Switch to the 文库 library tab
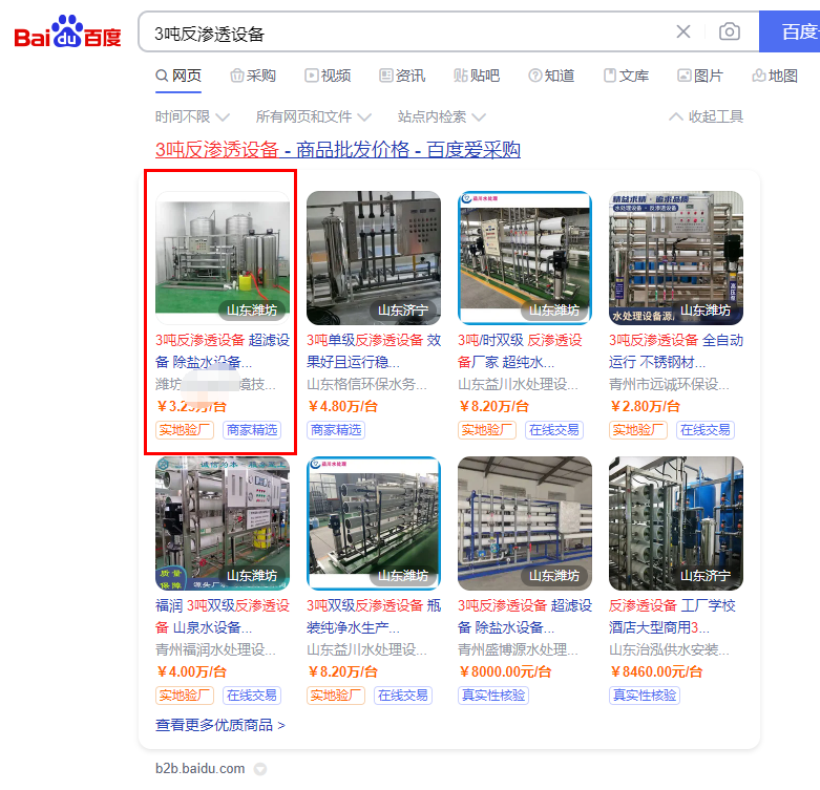This screenshot has width=820, height=790. point(626,76)
